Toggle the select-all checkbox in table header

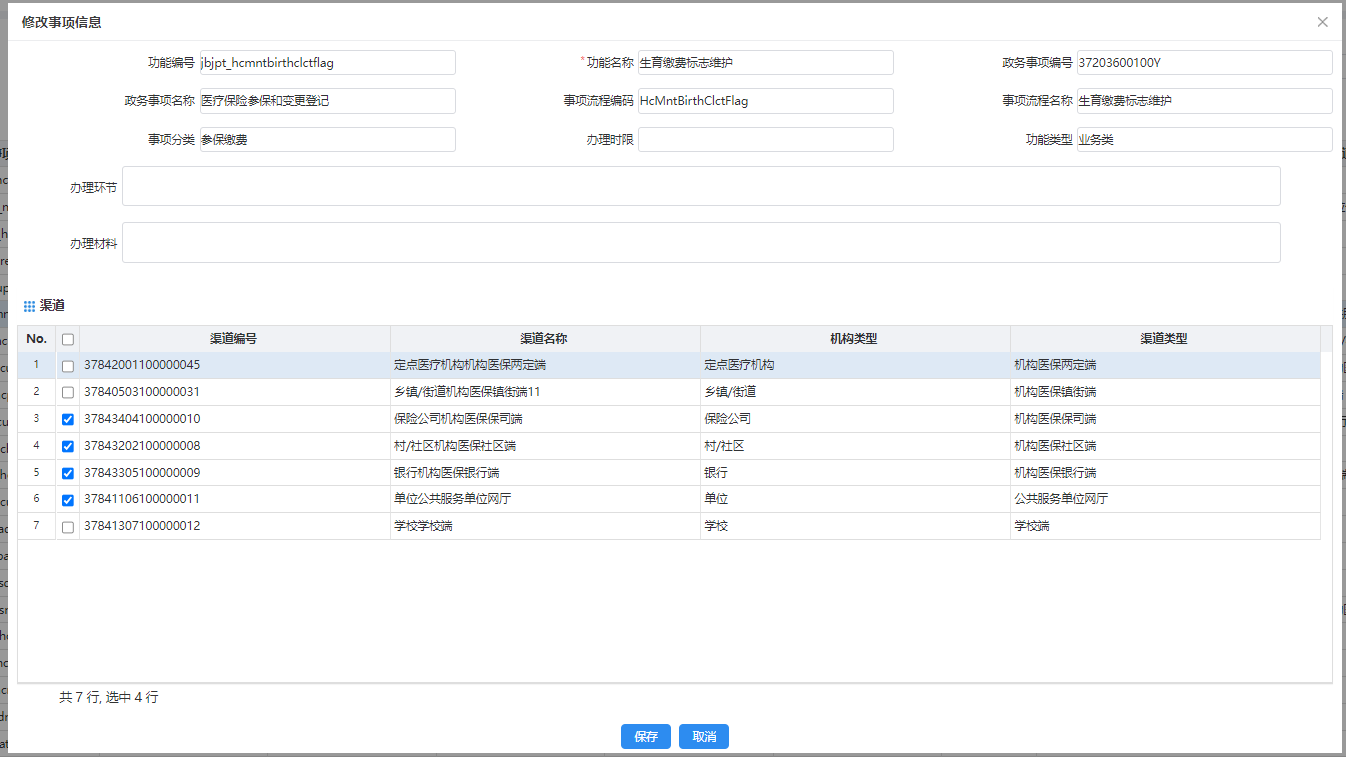[x=68, y=339]
